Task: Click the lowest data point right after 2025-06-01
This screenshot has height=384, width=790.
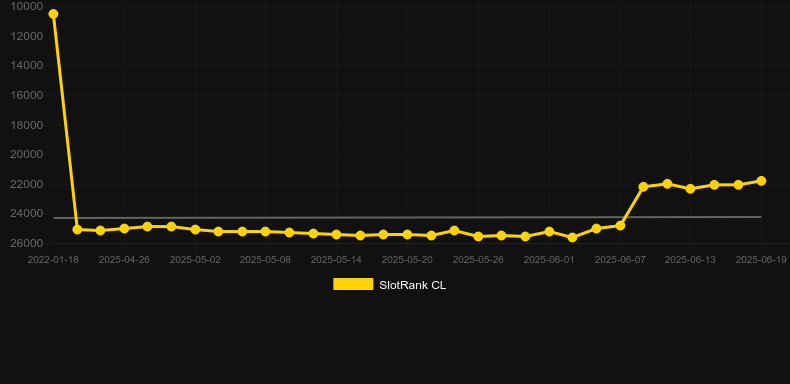Action: pos(572,237)
